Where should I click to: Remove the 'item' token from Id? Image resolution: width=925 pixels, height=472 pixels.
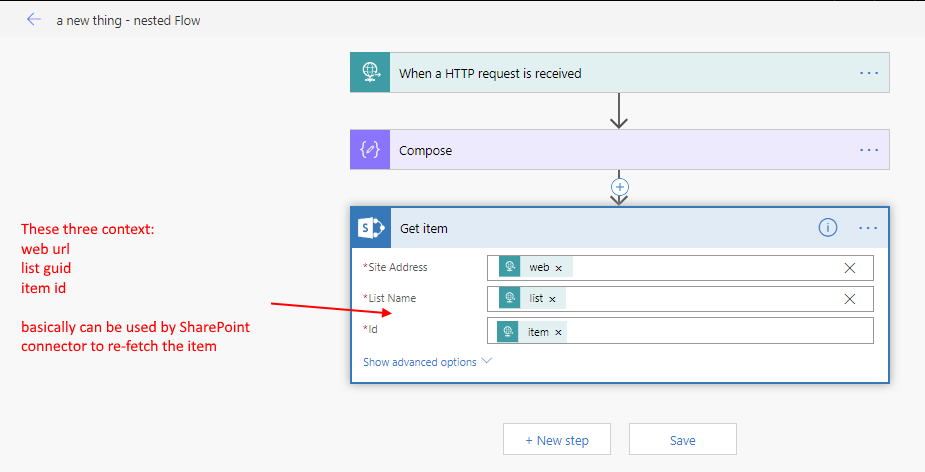558,332
